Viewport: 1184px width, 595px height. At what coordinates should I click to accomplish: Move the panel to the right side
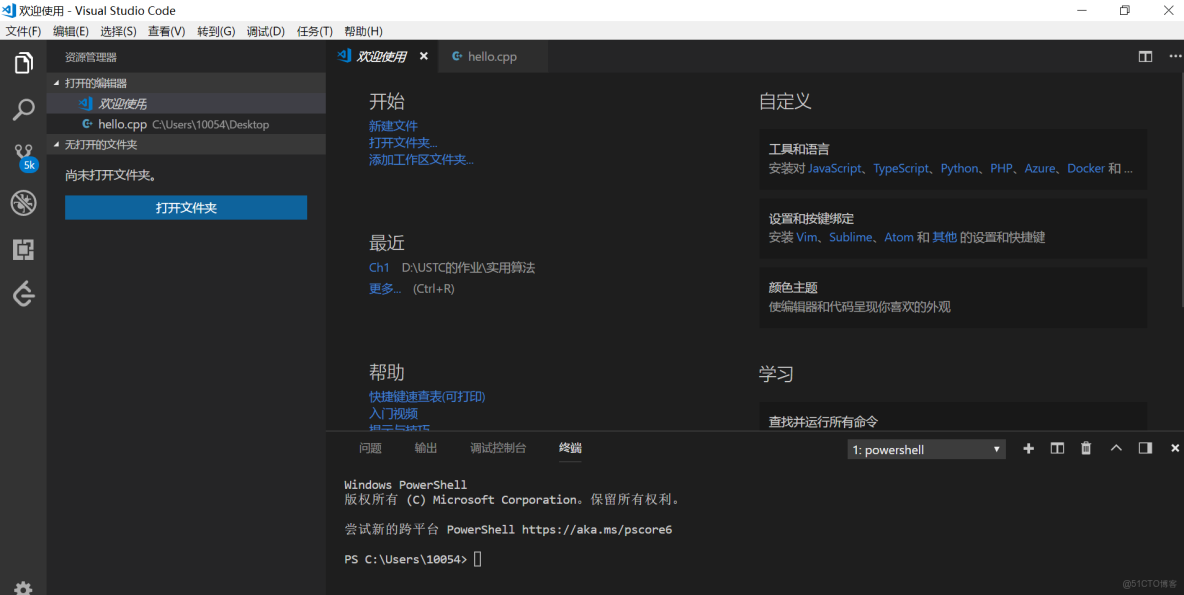tap(1145, 449)
